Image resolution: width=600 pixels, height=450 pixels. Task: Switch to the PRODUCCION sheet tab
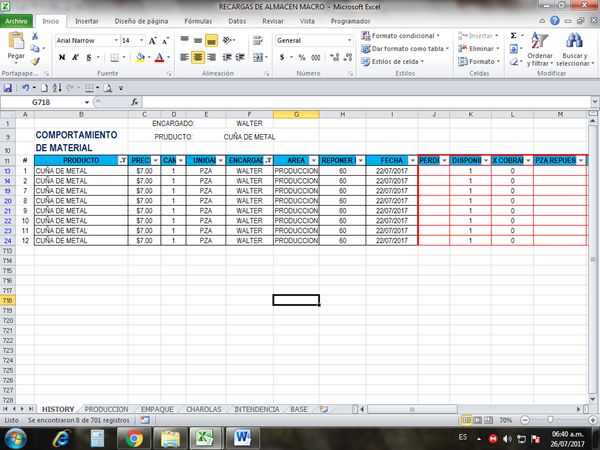(x=107, y=409)
